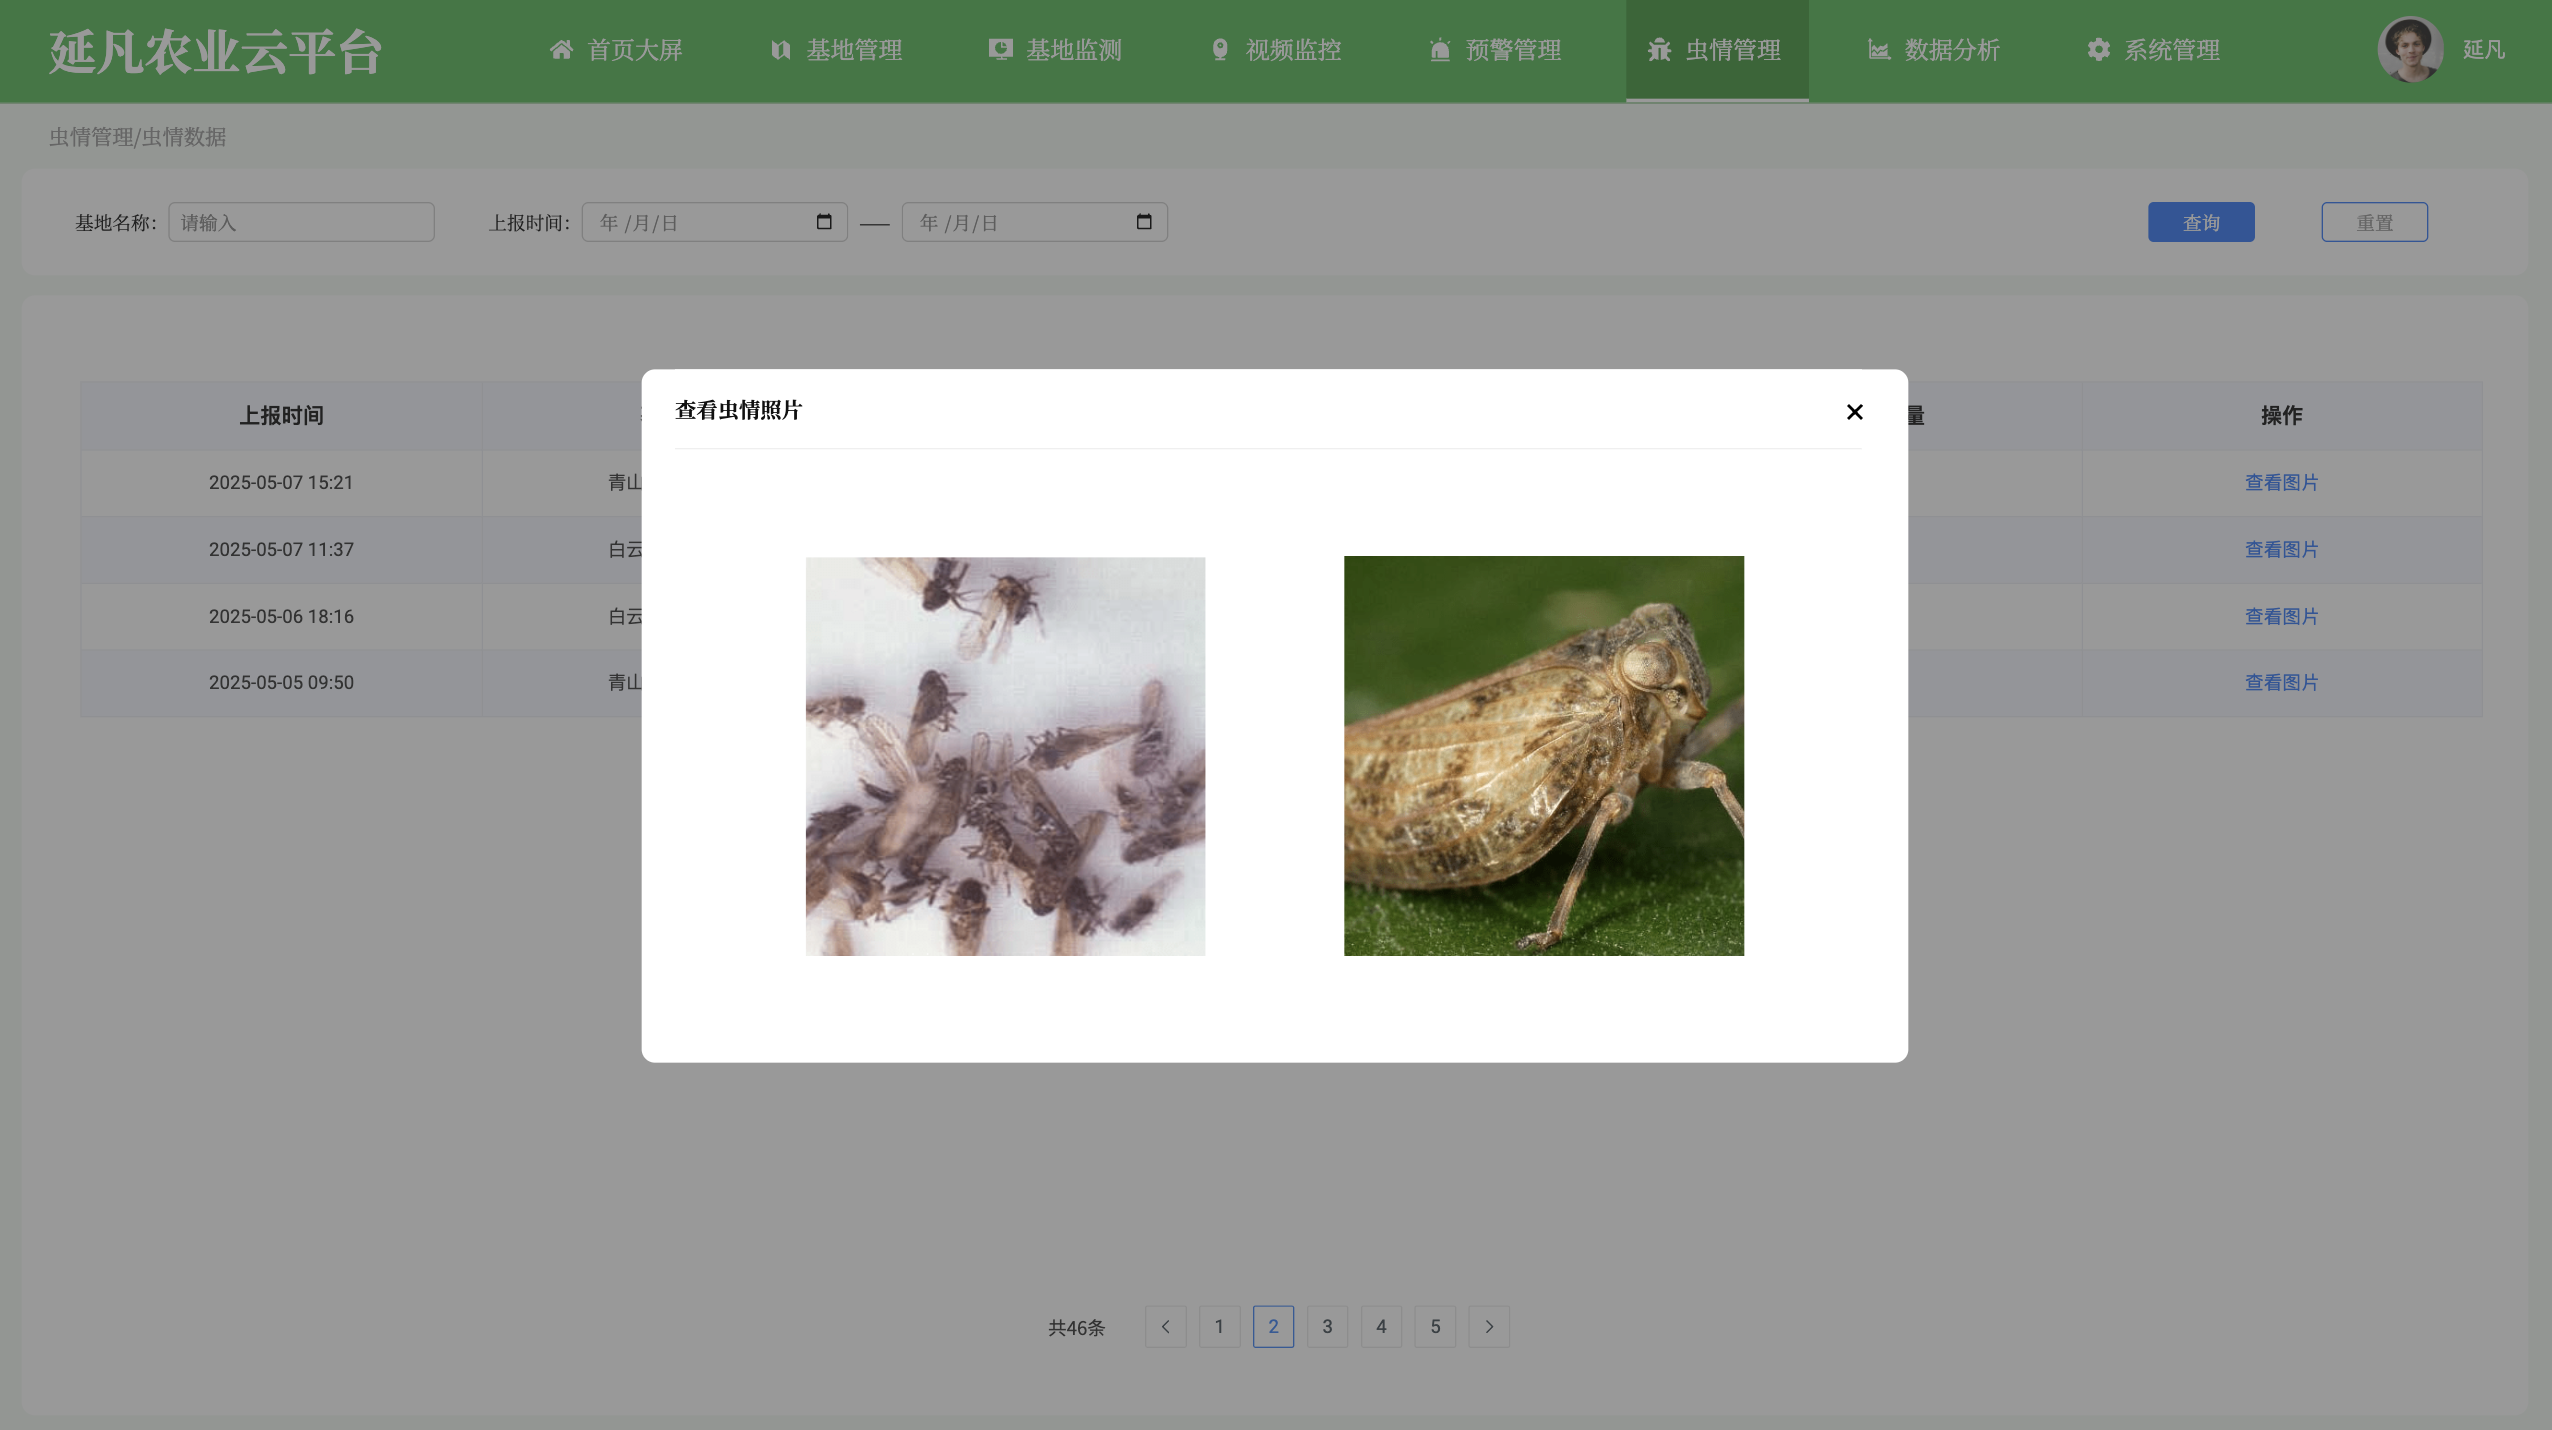This screenshot has height=1430, width=2552.
Task: Click the 查看虫情照片 dialog title
Action: click(738, 411)
